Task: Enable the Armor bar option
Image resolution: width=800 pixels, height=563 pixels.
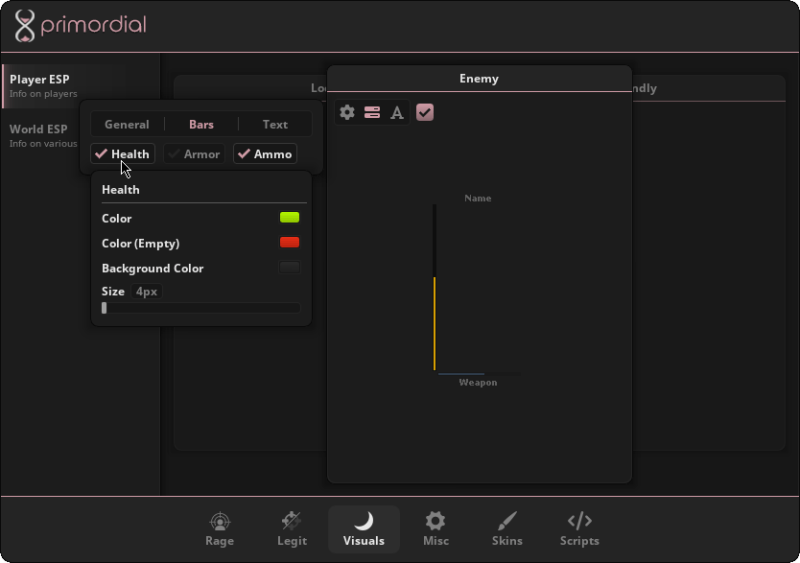Action: (194, 154)
